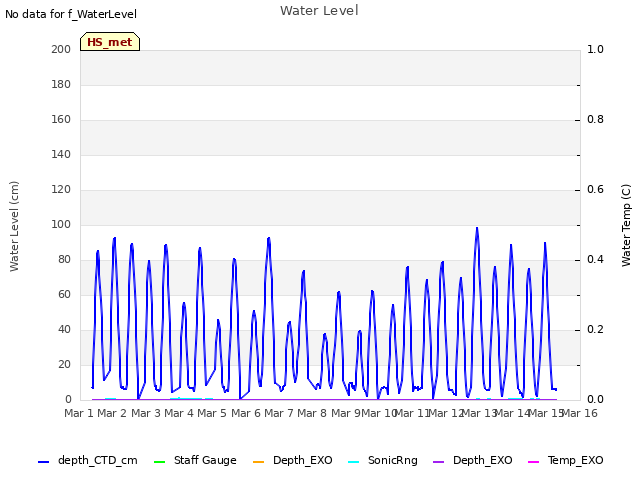Click the 80 tick label on left axis
The height and width of the screenshot is (480, 640).
64,260
